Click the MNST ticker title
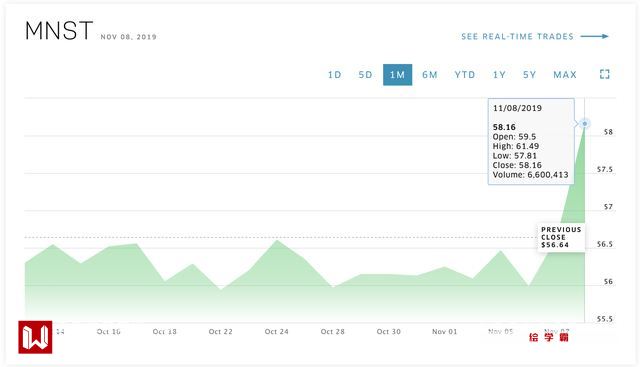The width and height of the screenshot is (640, 367). tap(59, 31)
